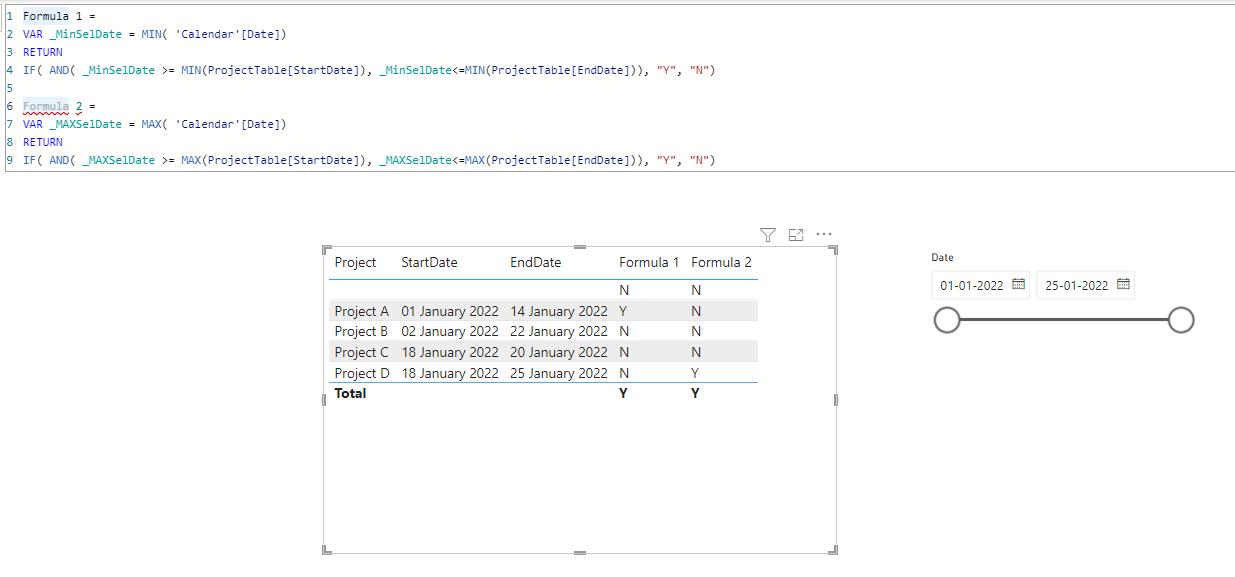Click the Total row Formula 2 value
Screen dimensions: 1235x577
tap(696, 393)
